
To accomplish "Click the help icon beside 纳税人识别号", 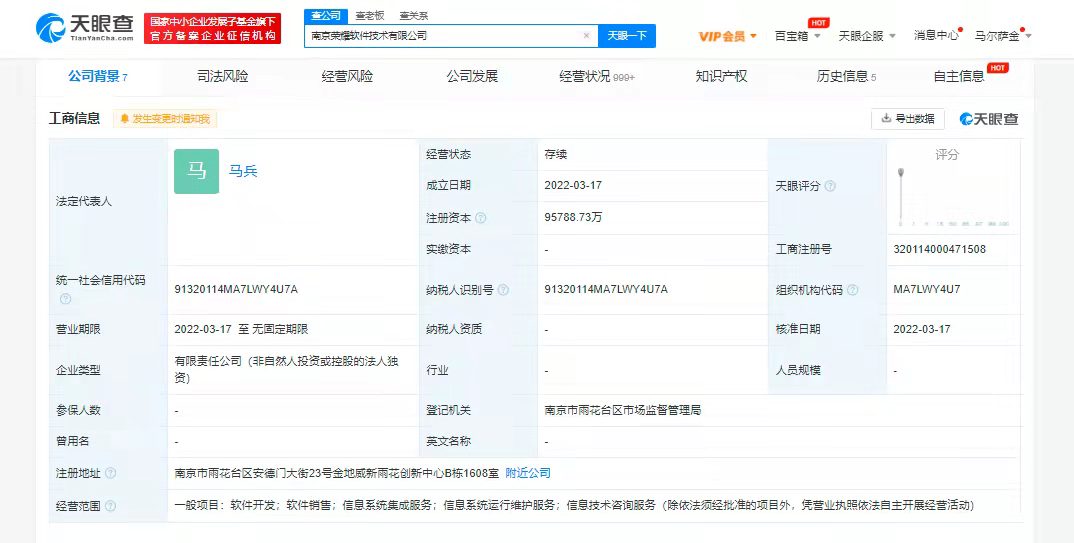I will 503,290.
